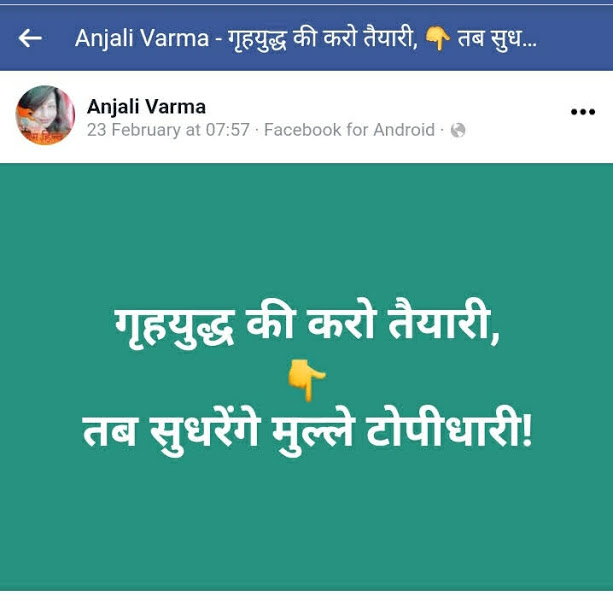Click the ellipsis ending the header title
Screen dimensions: 613x608
coord(529,45)
